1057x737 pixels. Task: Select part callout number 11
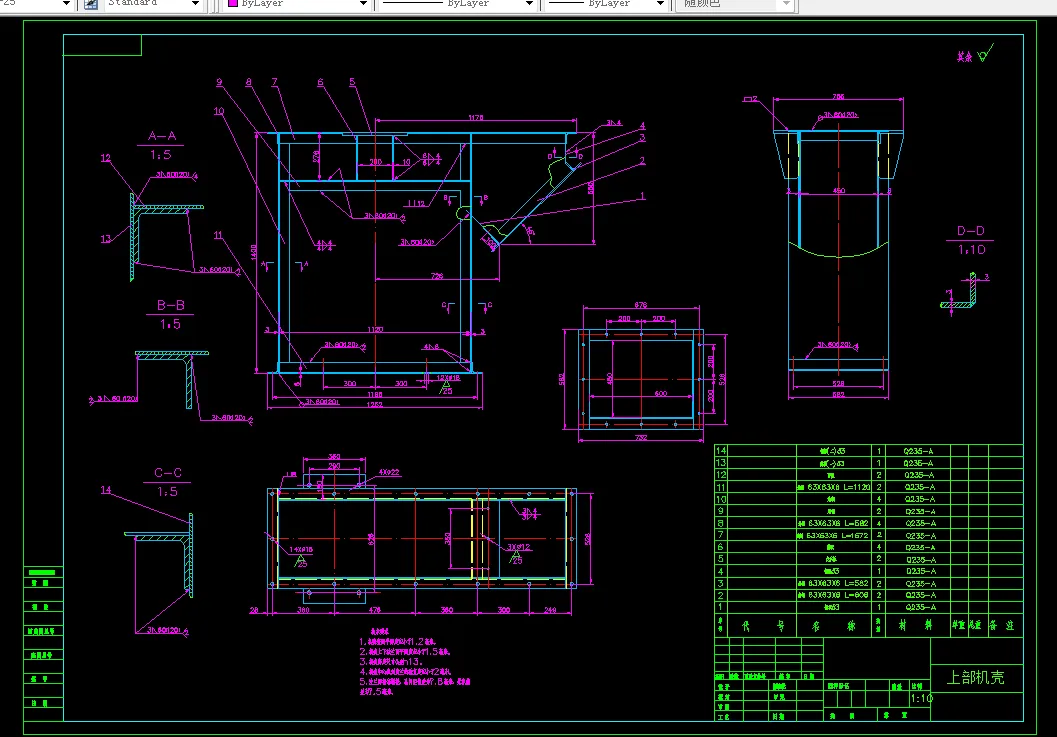218,235
